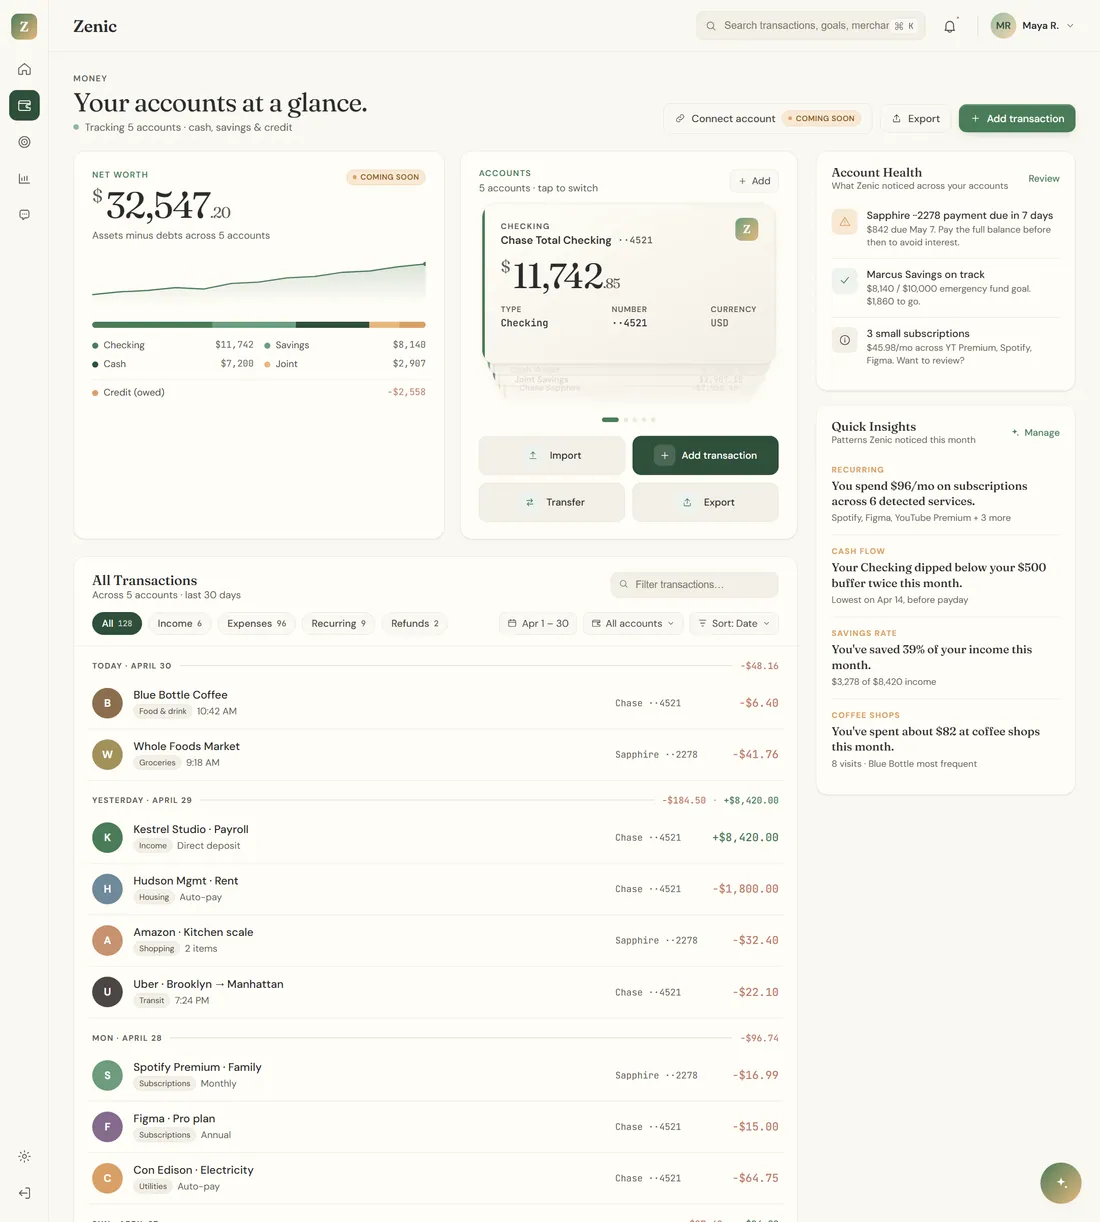The image size is (1100, 1222).
Task: Click the Food & drink category tag
Action: [x=163, y=711]
